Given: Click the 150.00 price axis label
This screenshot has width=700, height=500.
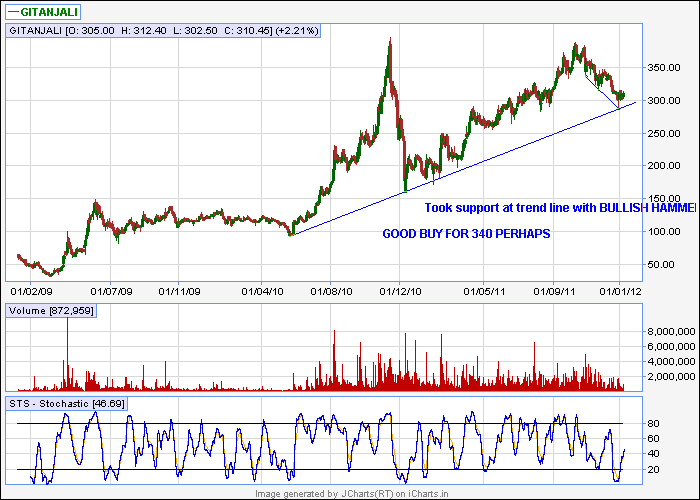Looking at the screenshot, I should click(664, 199).
